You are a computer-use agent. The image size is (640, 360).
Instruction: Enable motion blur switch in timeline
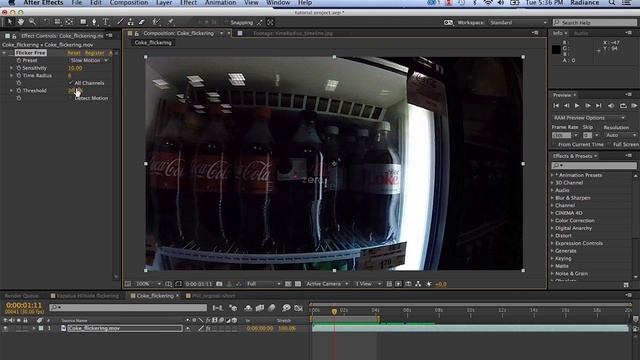pyautogui.click(x=271, y=308)
